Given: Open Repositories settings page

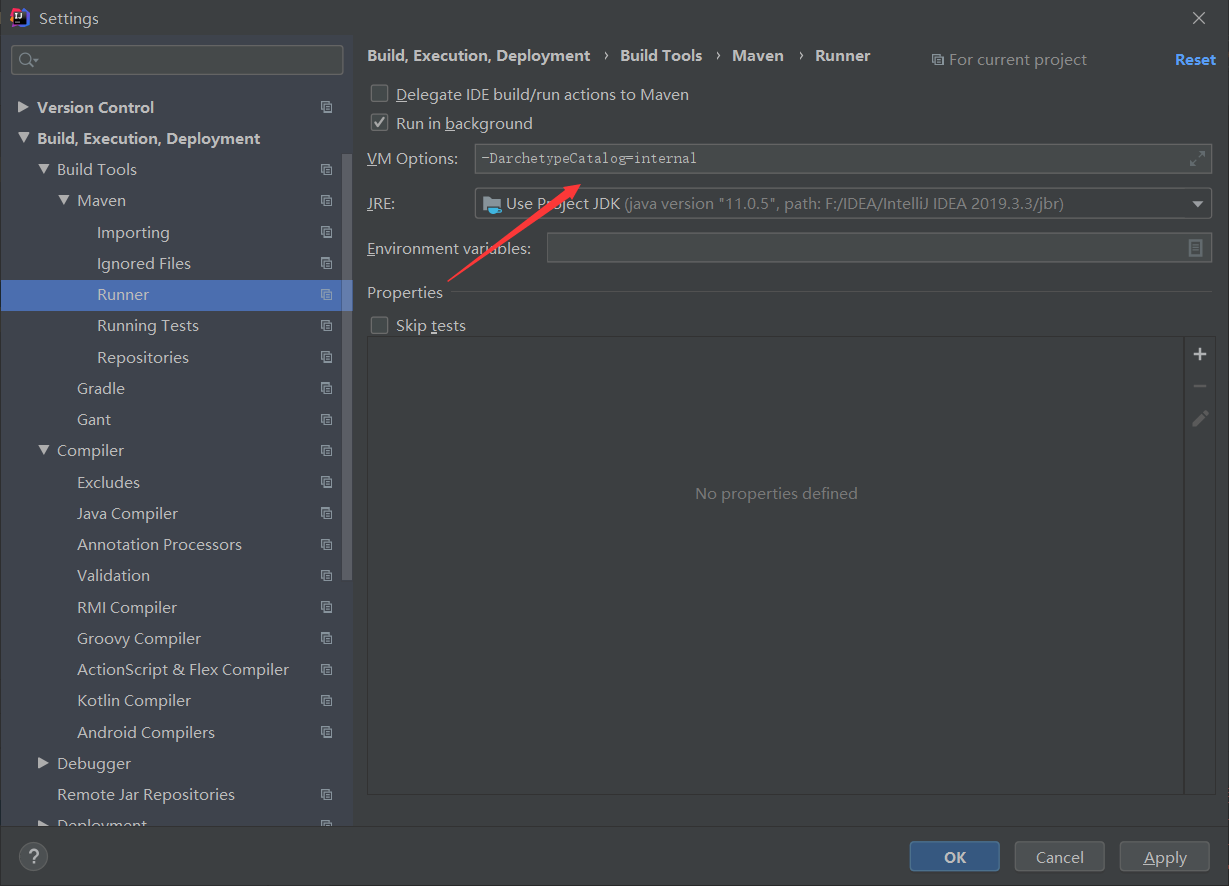Looking at the screenshot, I should (x=143, y=357).
